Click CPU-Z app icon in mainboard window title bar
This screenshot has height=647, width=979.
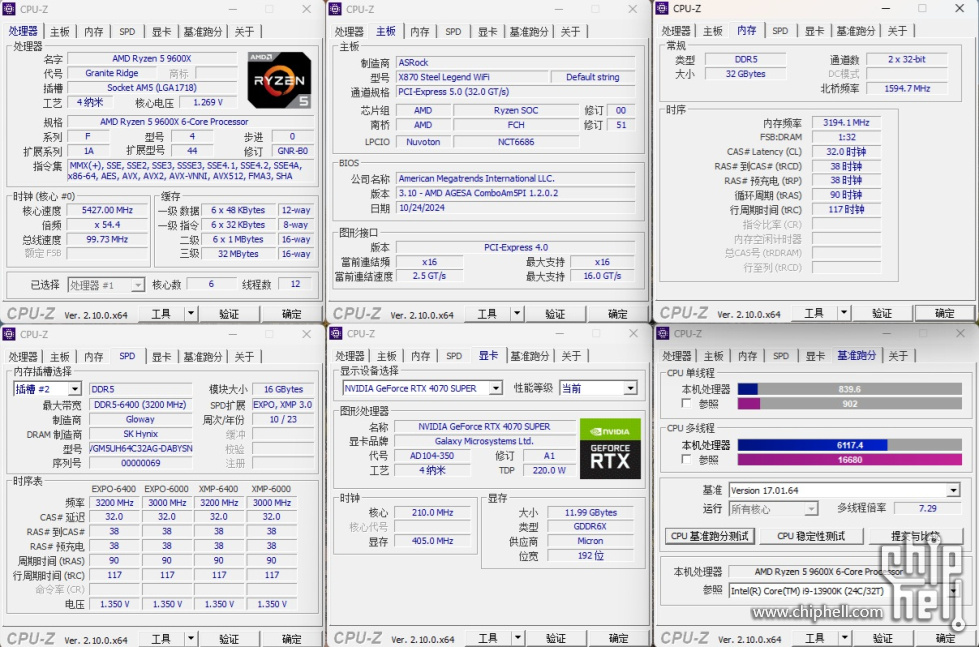pos(335,9)
